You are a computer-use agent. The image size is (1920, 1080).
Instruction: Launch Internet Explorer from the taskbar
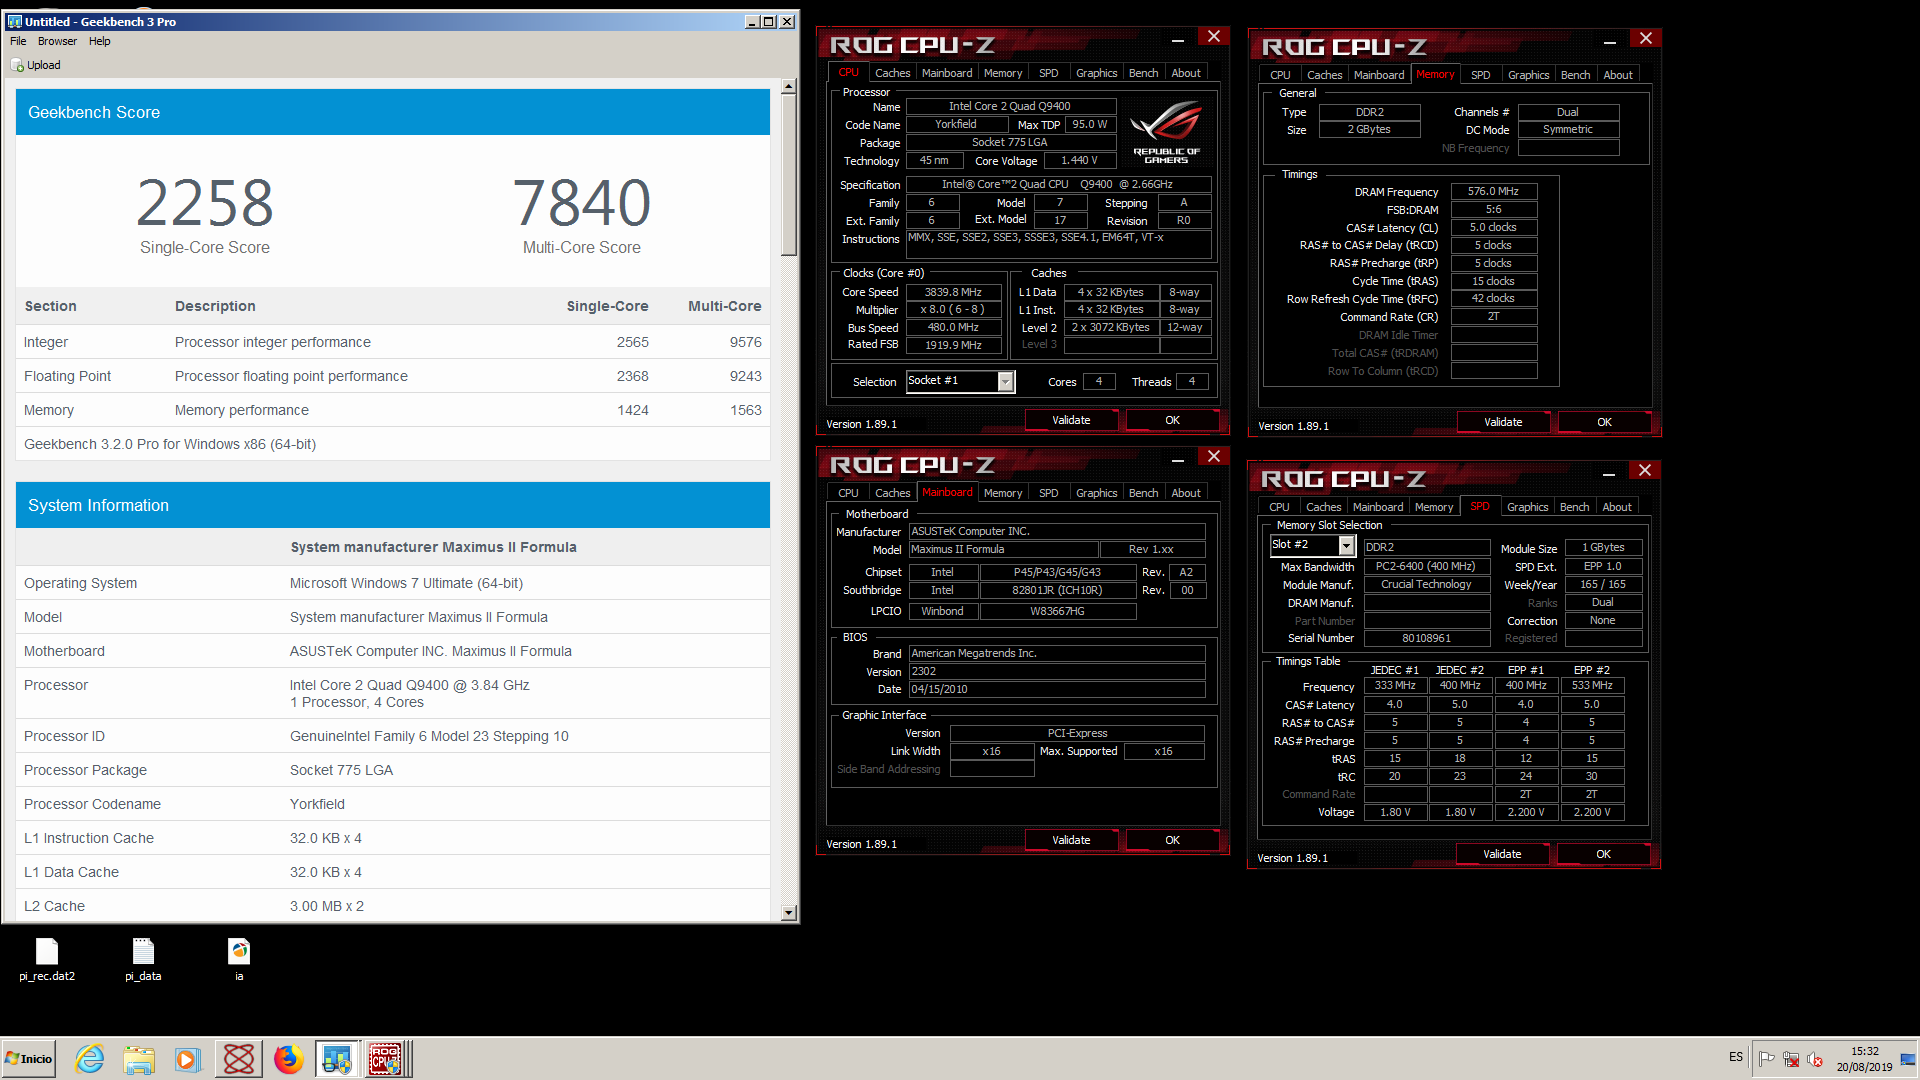pos(90,1059)
